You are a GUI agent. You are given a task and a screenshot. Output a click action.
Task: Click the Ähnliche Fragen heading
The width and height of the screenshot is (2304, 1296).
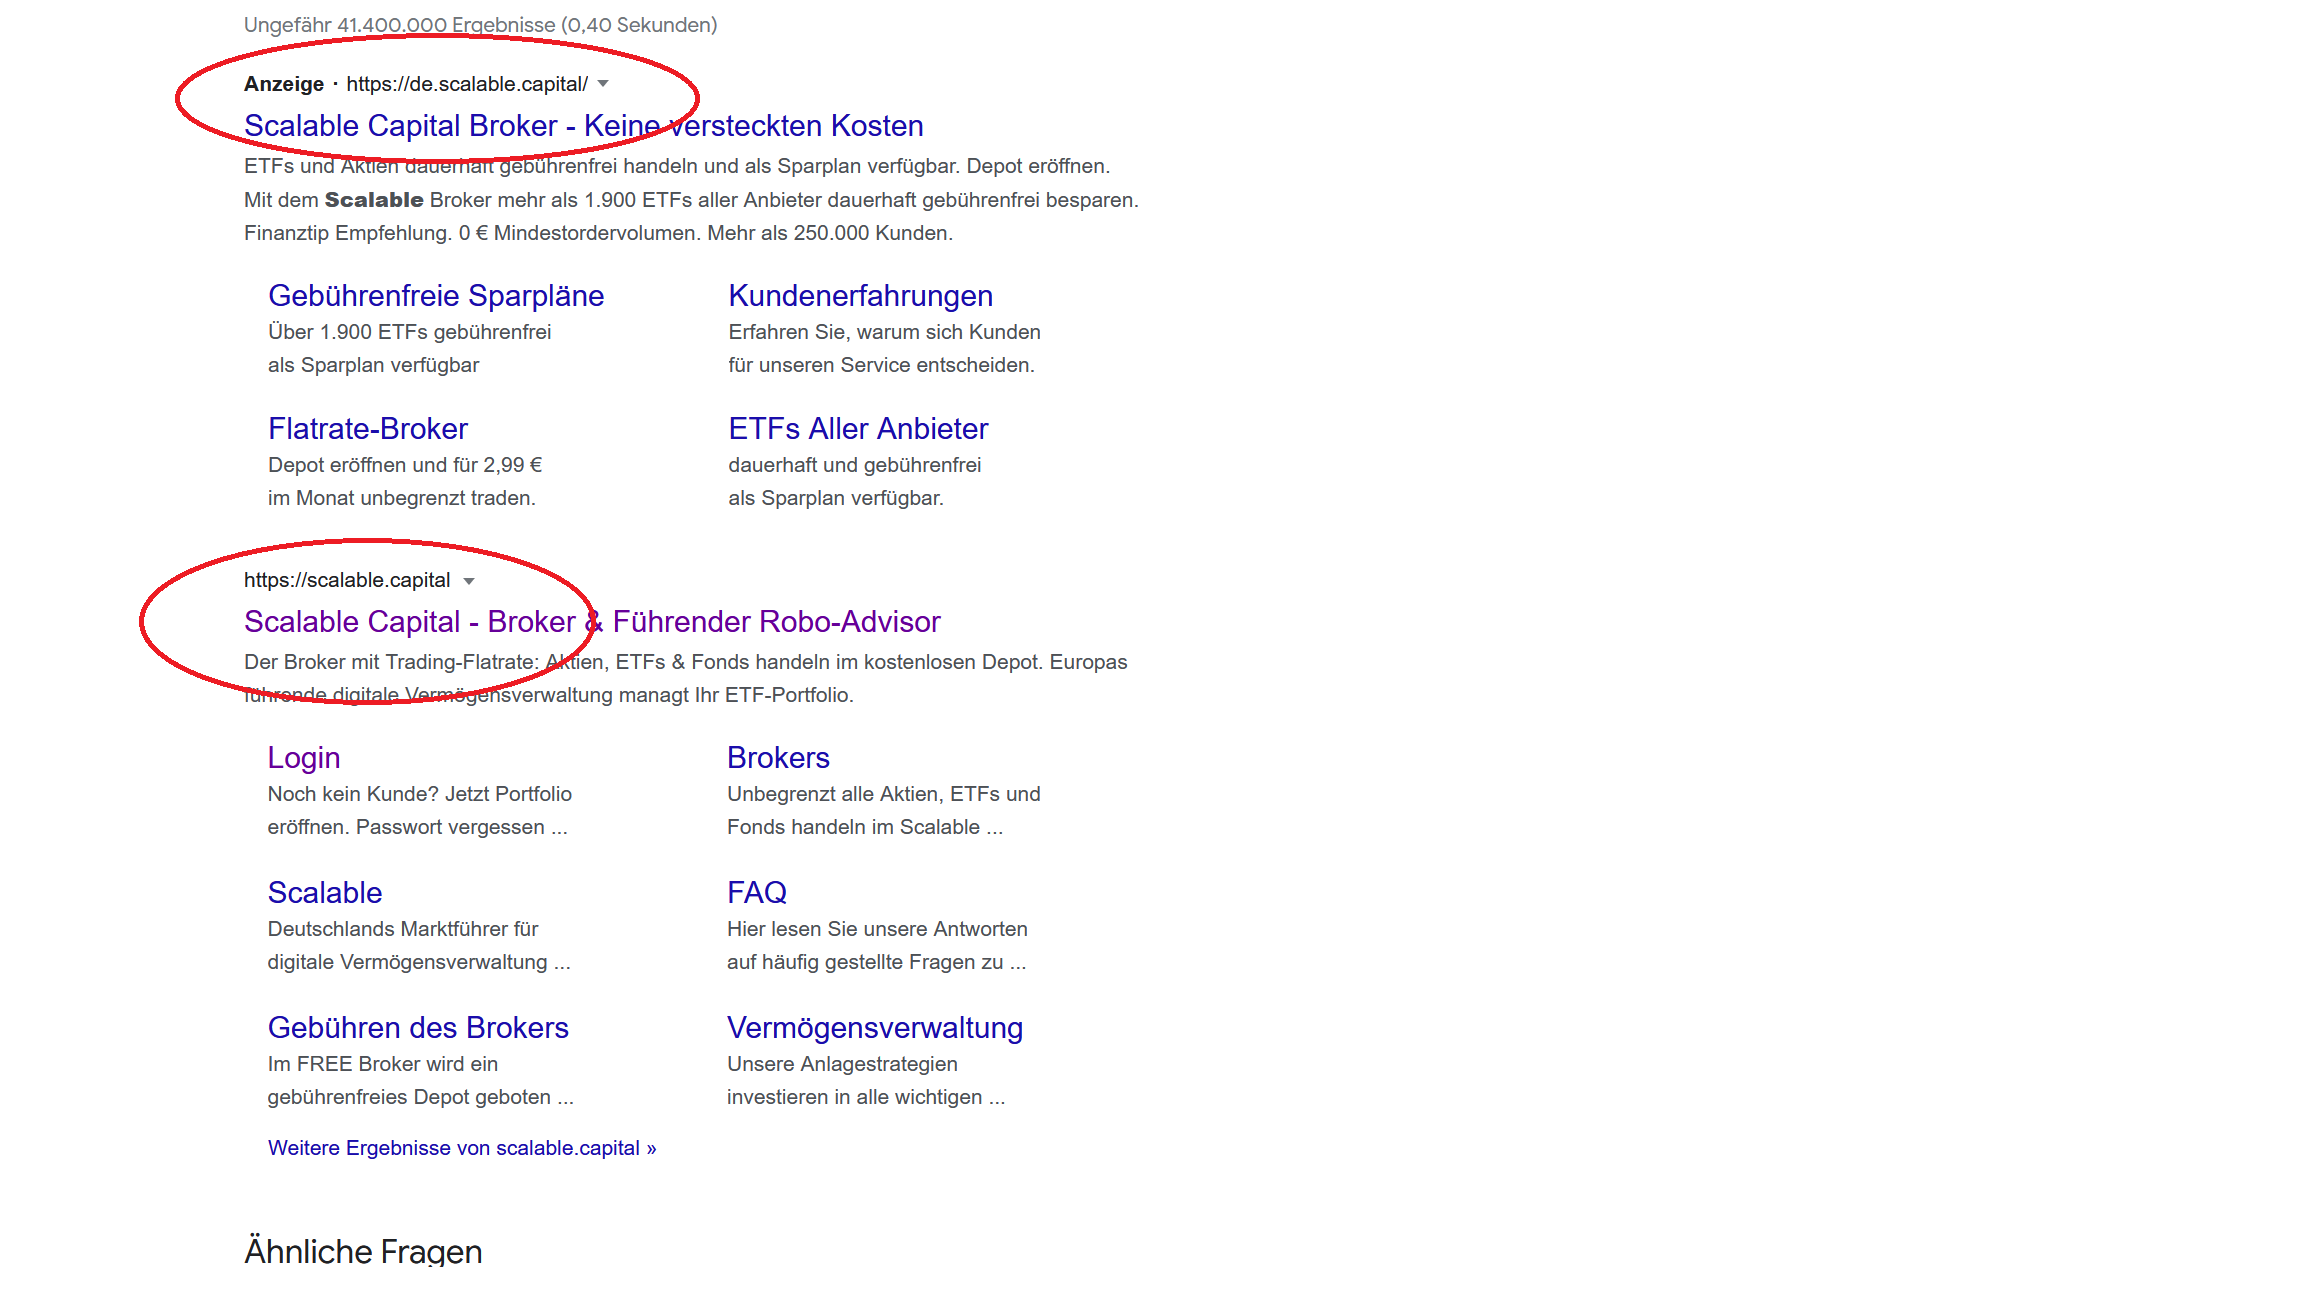[363, 1251]
